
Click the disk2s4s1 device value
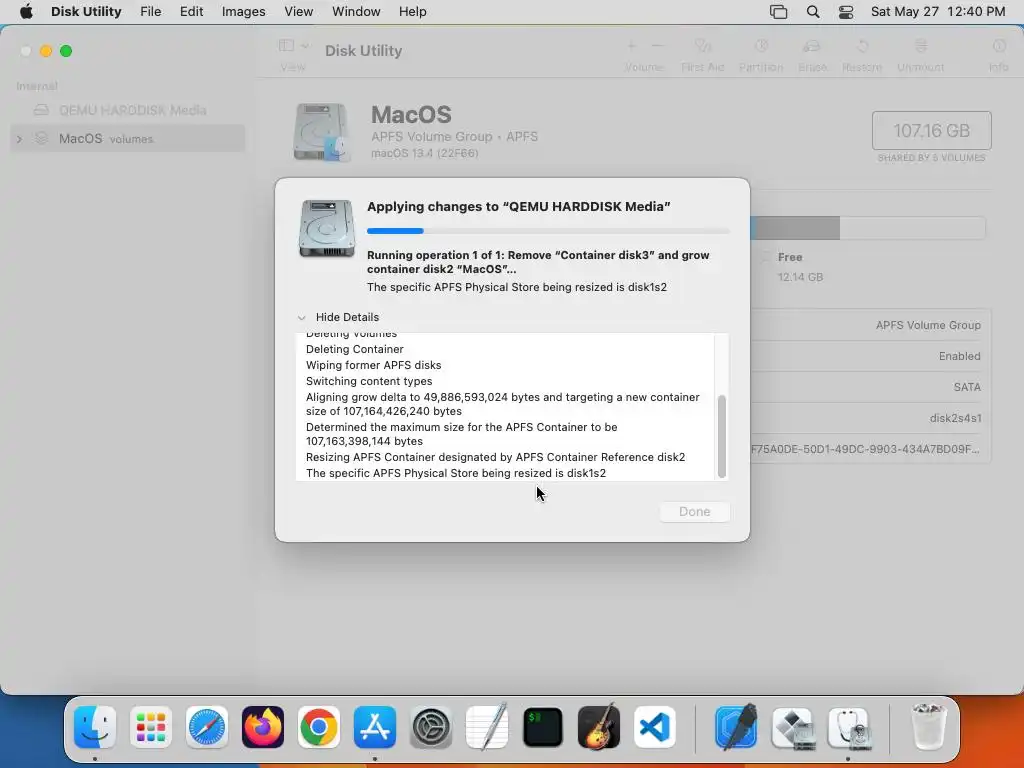(955, 418)
